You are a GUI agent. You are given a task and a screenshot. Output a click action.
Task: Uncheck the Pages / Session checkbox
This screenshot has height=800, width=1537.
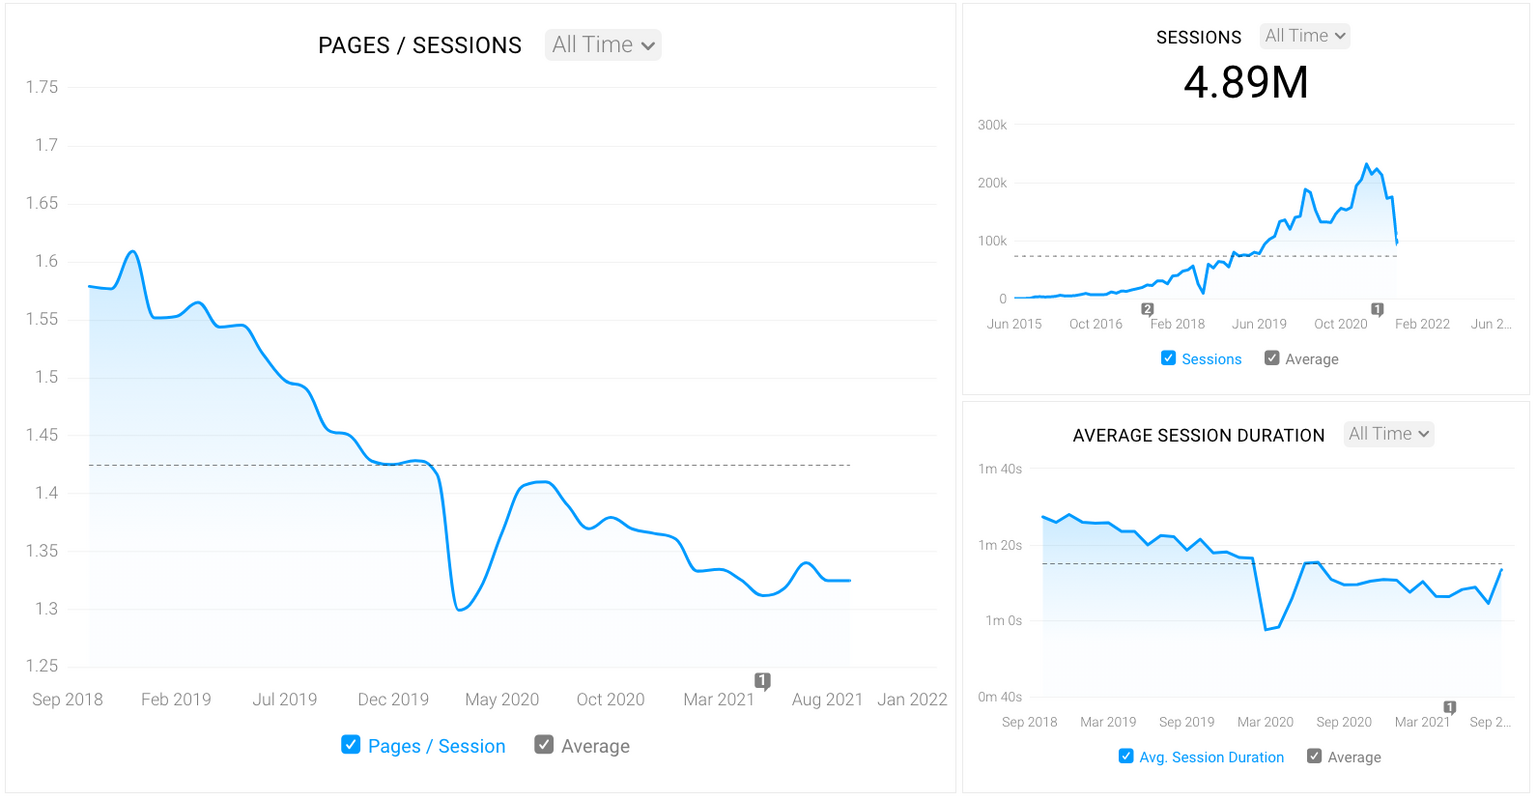351,745
